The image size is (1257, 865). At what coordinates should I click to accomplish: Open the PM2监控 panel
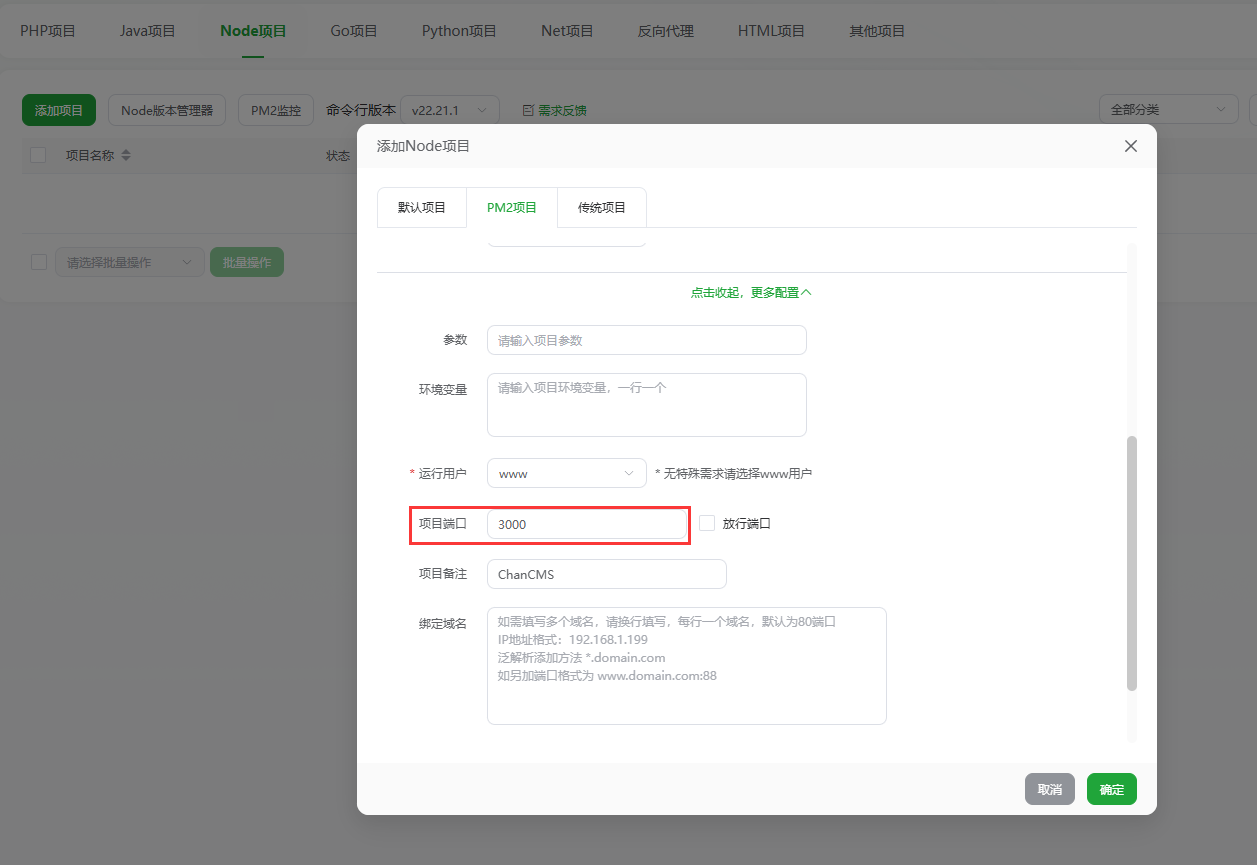275,110
